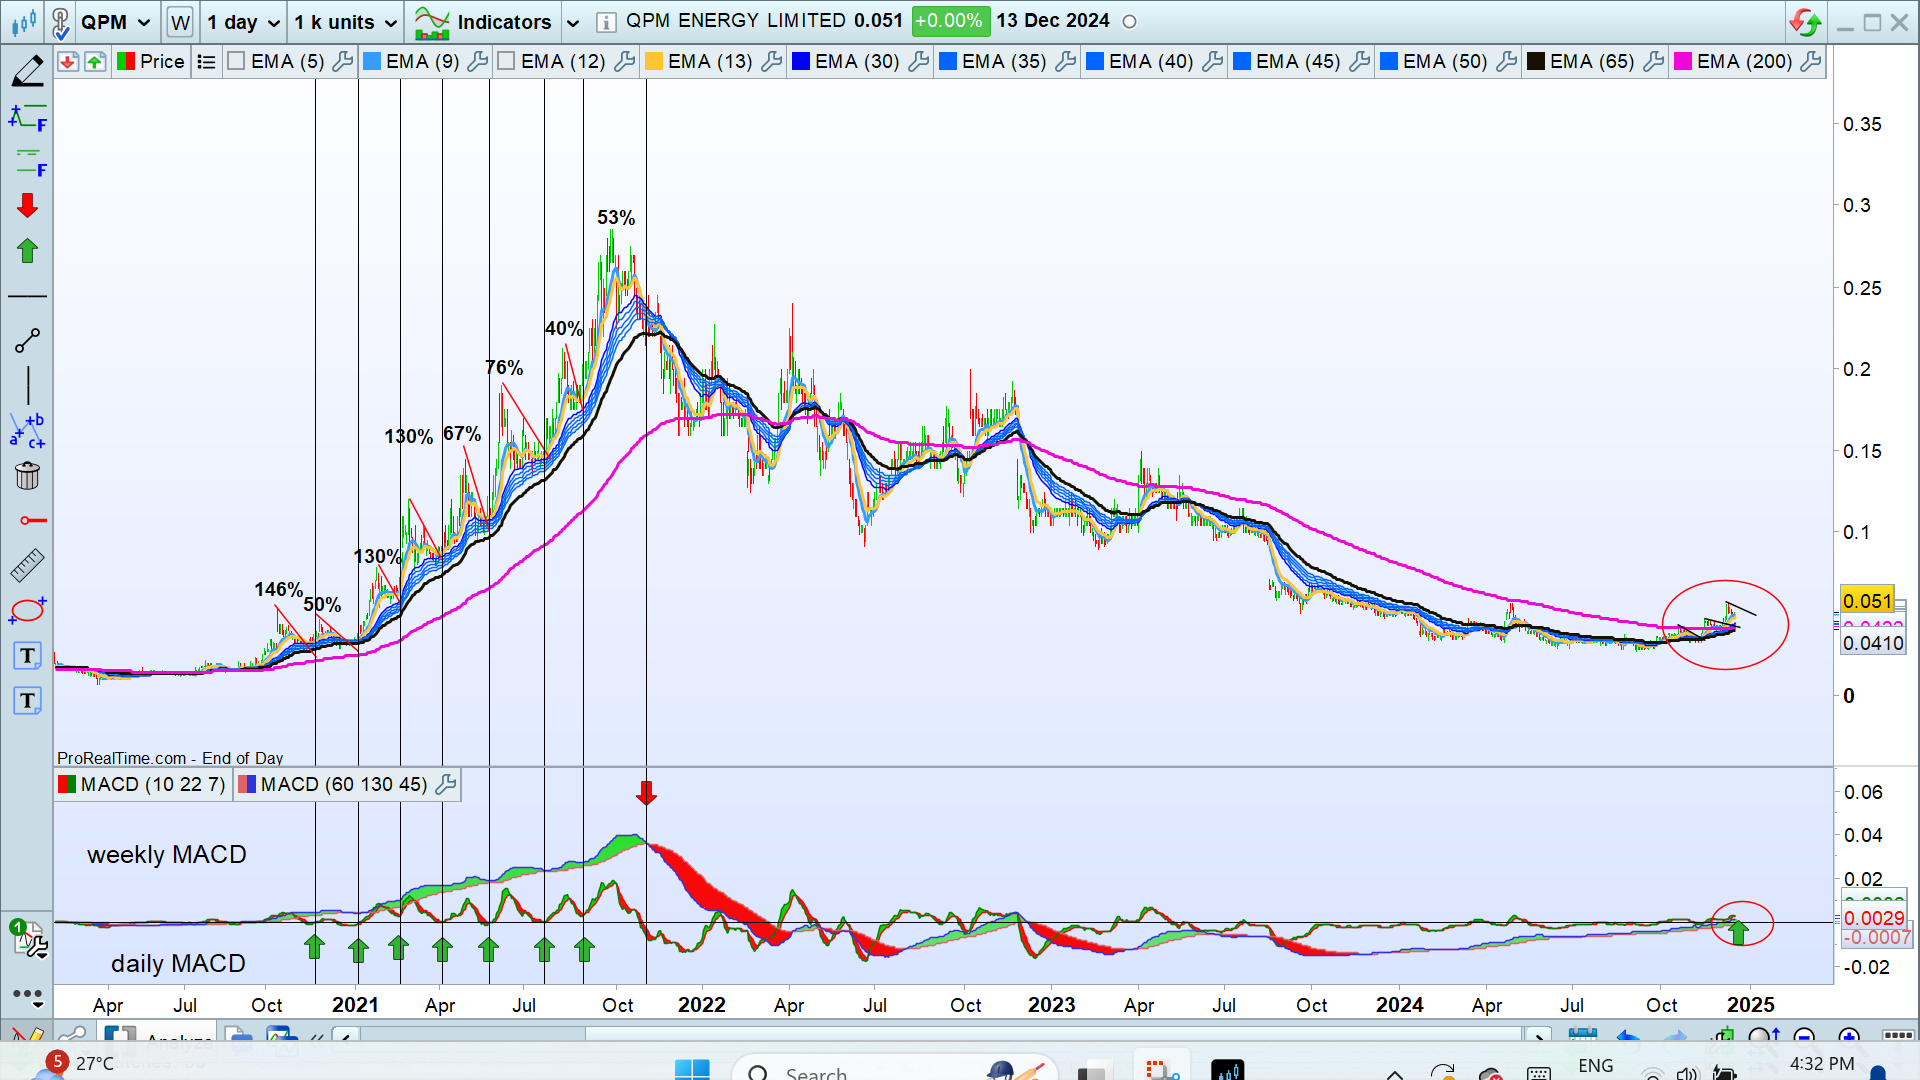Toggle EMA (9) blue visibility box
The height and width of the screenshot is (1080, 1920).
[371, 62]
